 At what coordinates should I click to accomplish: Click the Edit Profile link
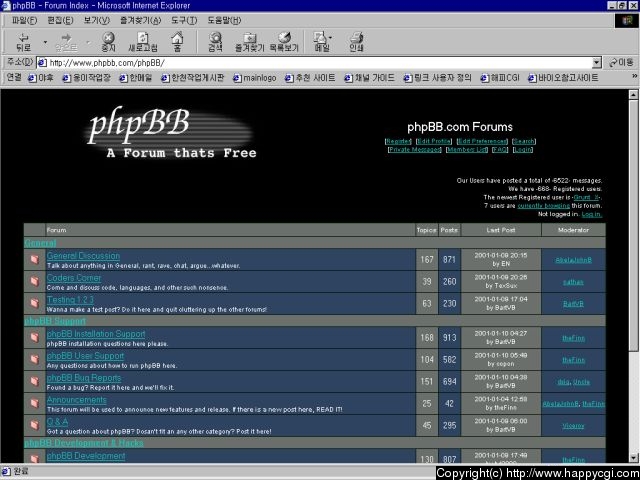[x=433, y=141]
